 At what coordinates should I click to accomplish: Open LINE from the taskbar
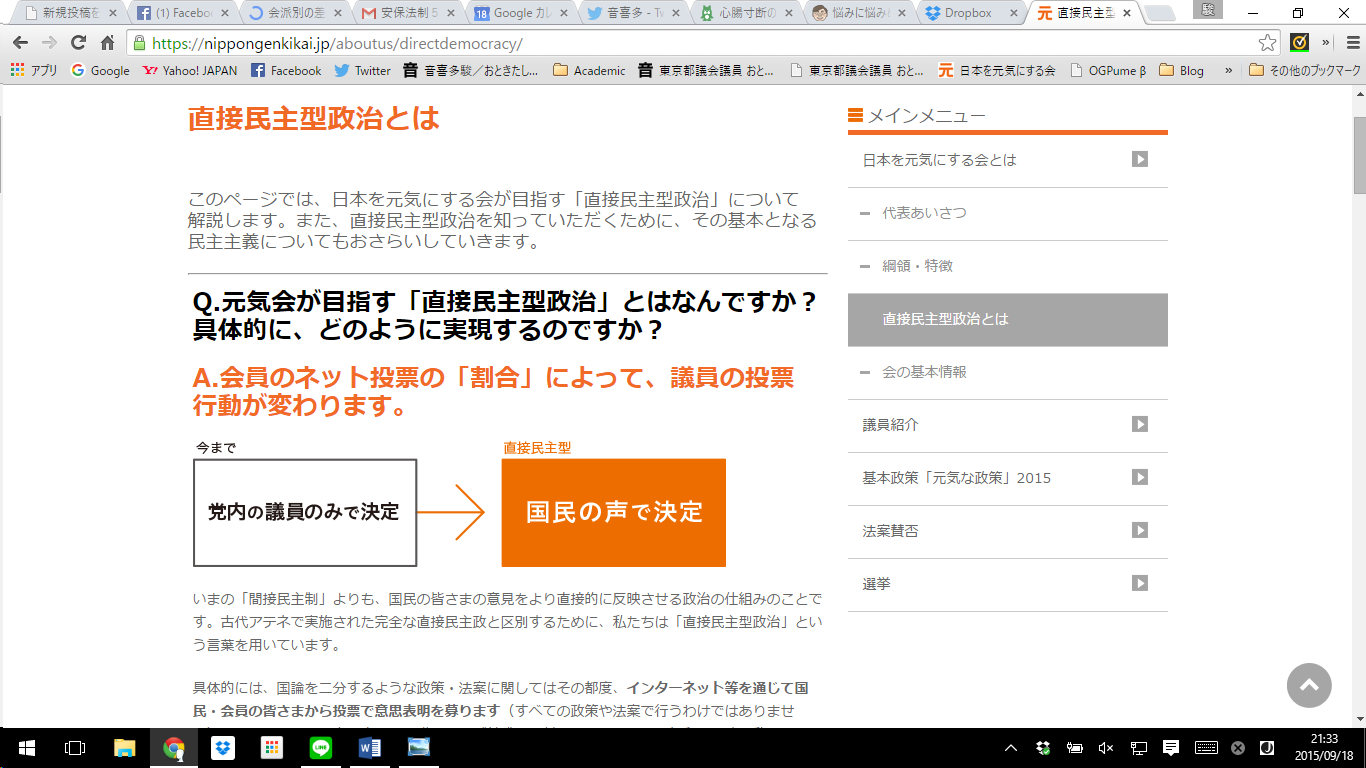pyautogui.click(x=321, y=747)
